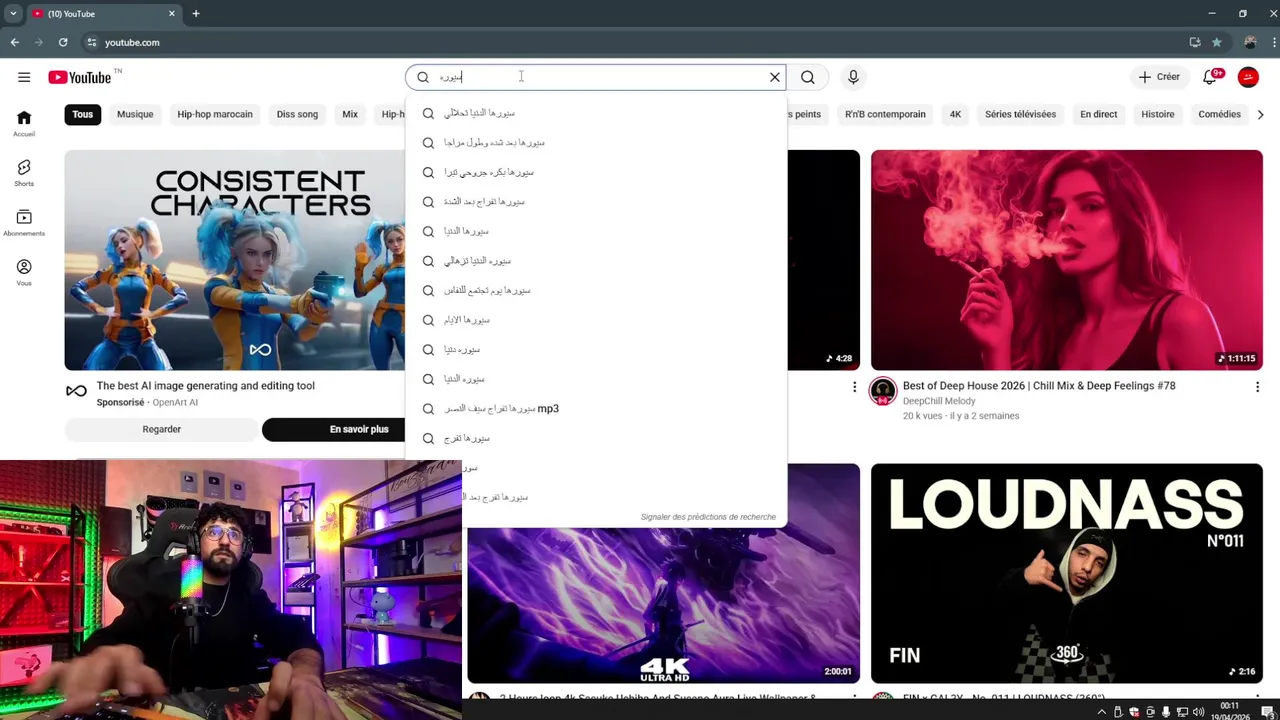Screen dimensions: 1280x720
Task: Open the notifications bell
Action: [x=1210, y=77]
